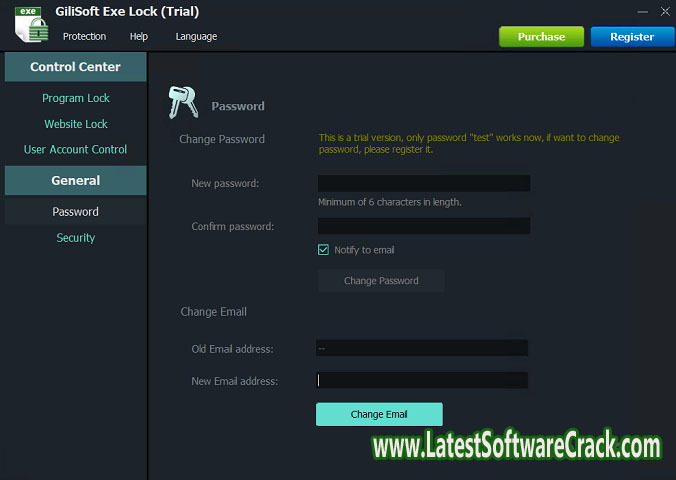Select the General section header

[x=75, y=180]
